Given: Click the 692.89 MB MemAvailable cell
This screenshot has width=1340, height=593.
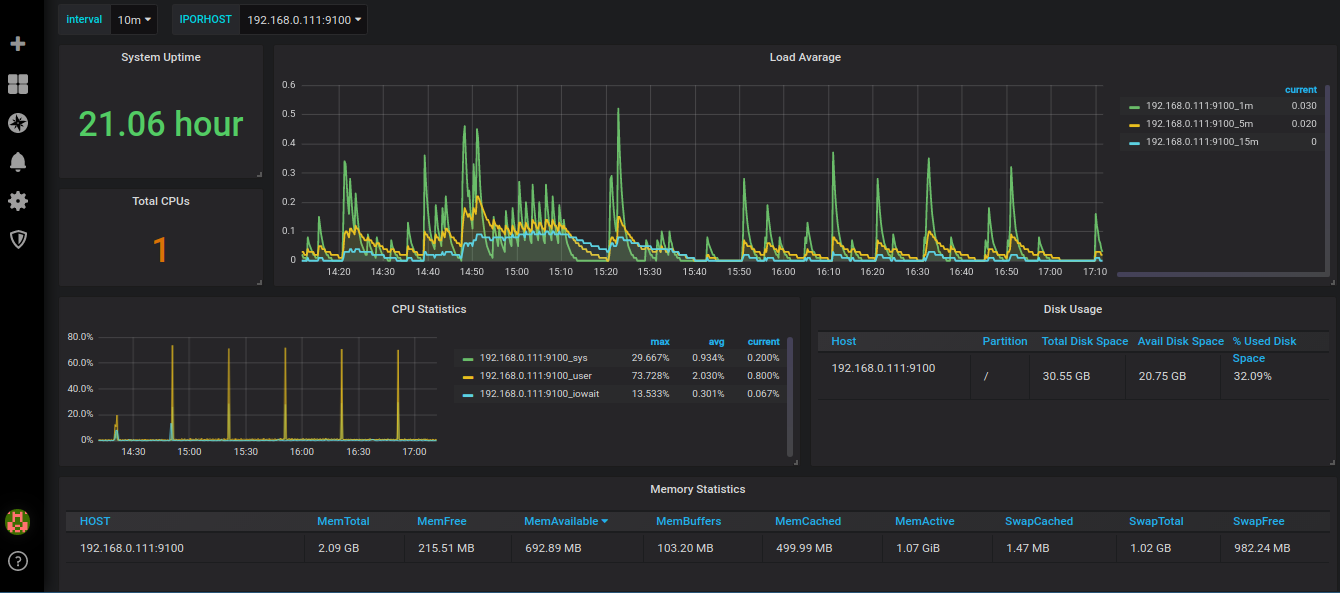Looking at the screenshot, I should point(553,548).
